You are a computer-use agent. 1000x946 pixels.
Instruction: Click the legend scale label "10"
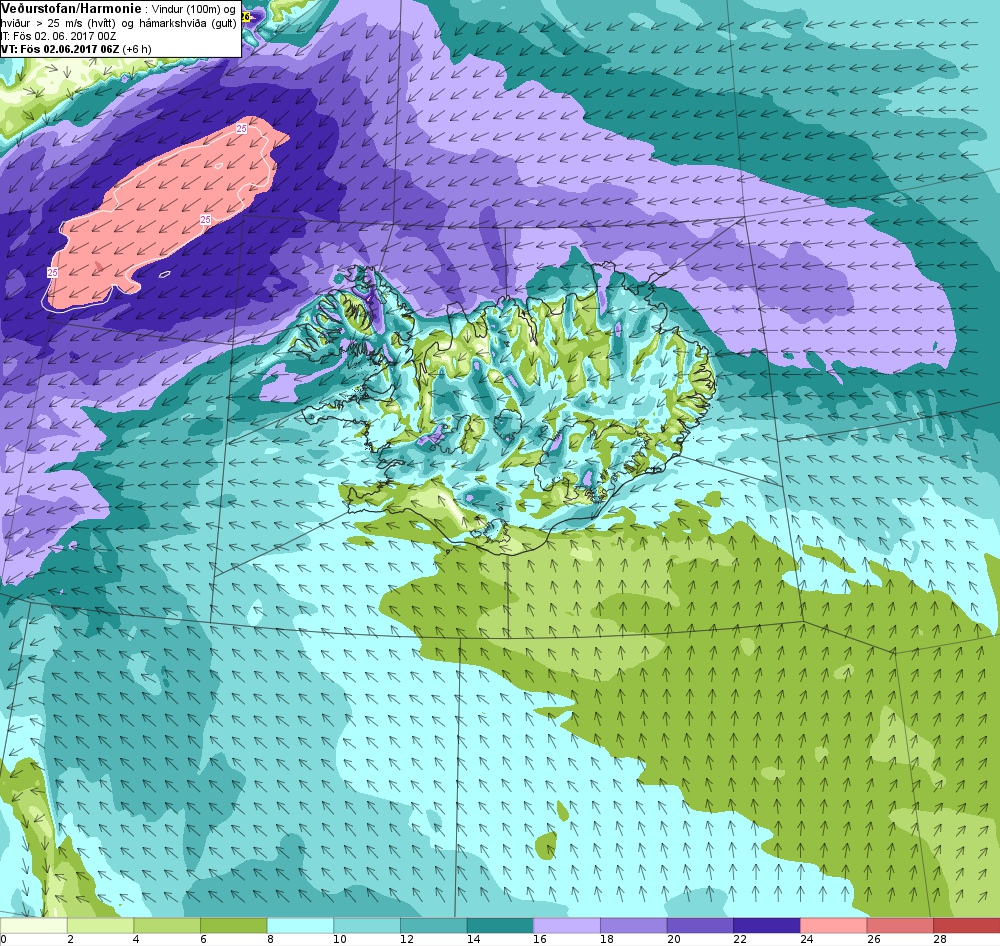tap(339, 939)
